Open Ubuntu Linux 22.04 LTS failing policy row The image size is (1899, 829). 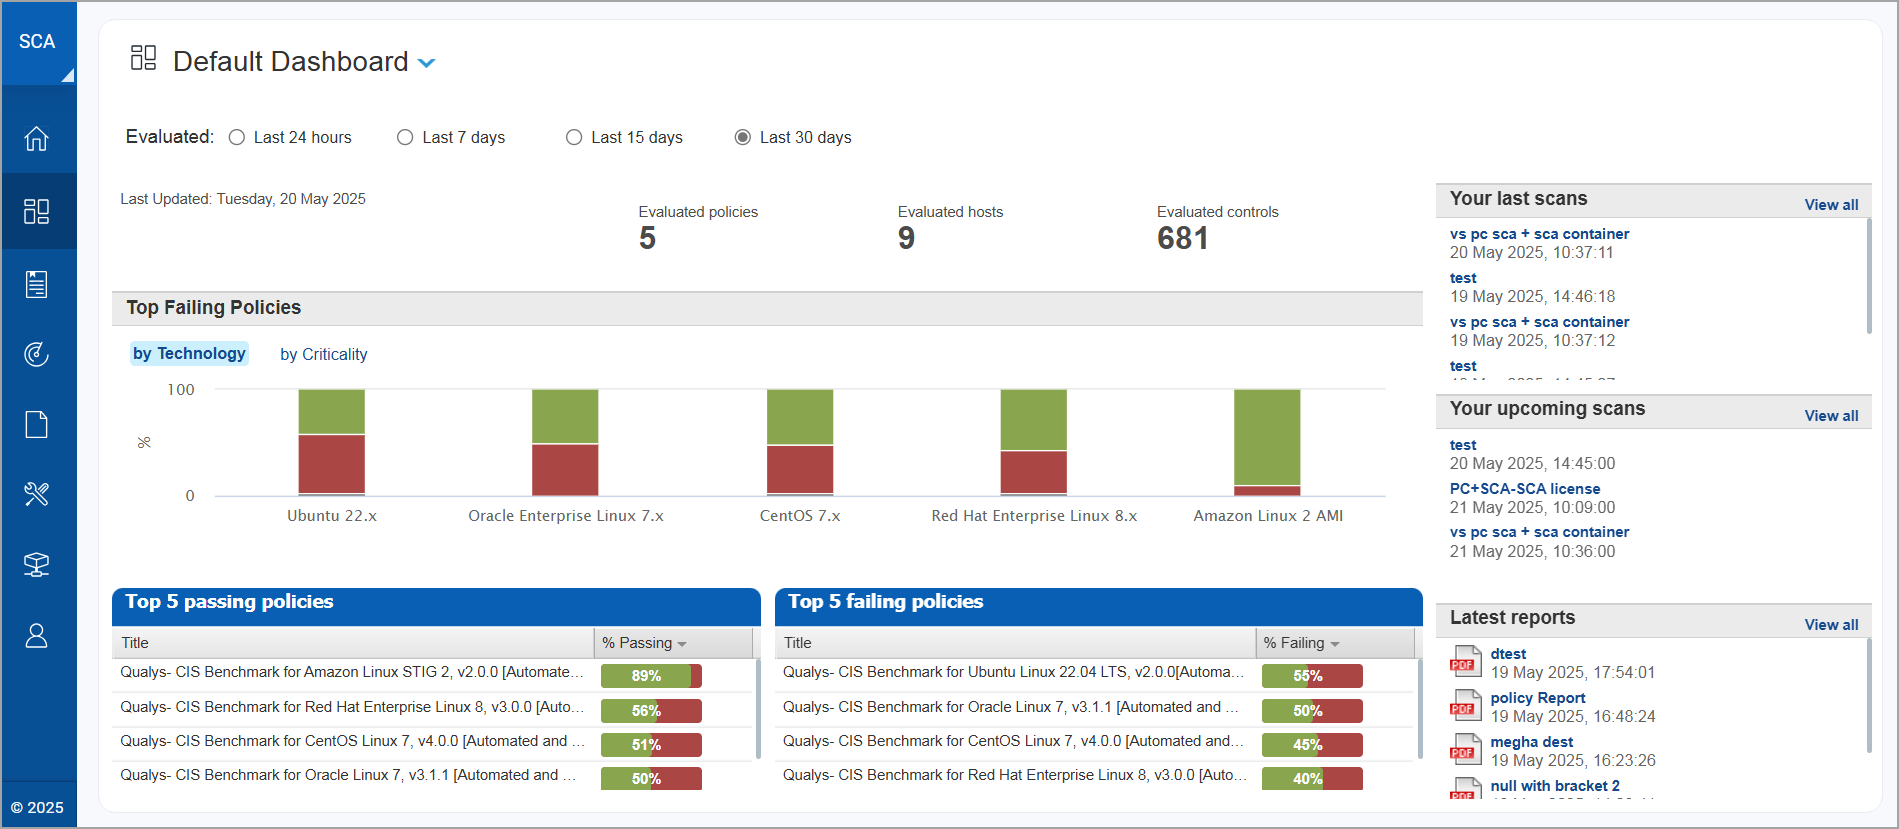1014,672
